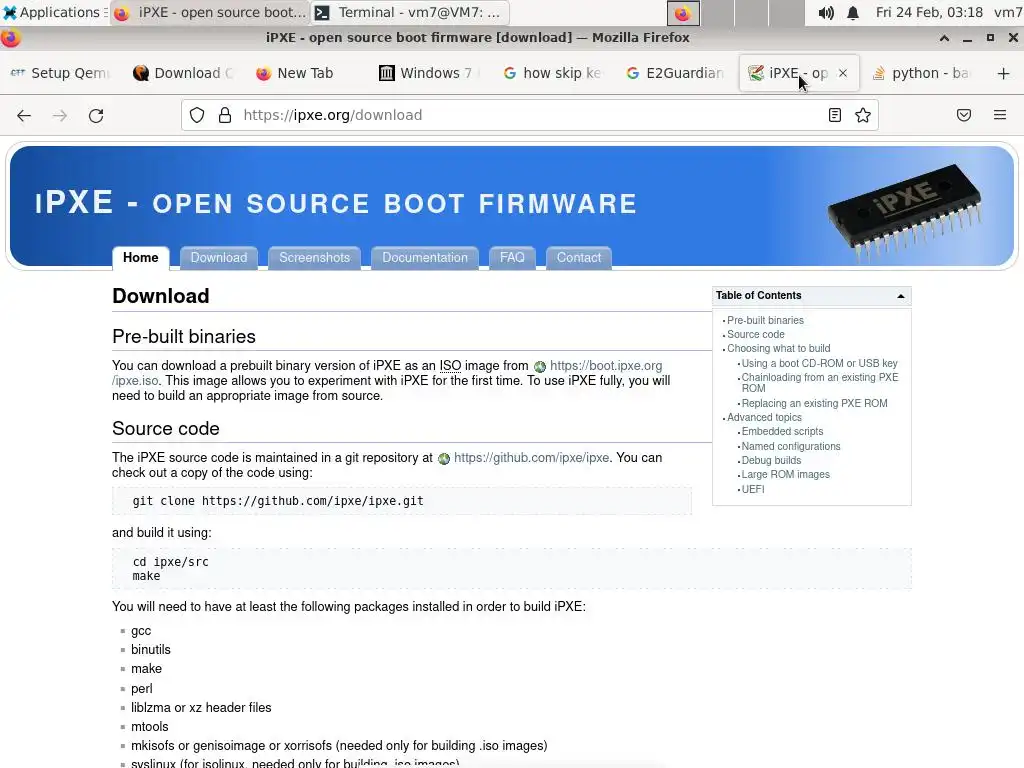
Task: Click the mtools list item
Action: pyautogui.click(x=149, y=727)
